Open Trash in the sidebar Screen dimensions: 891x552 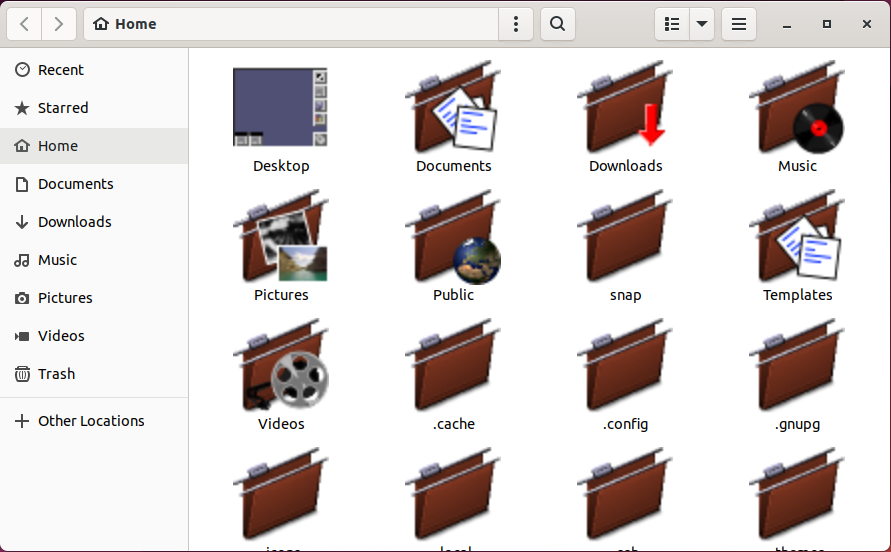click(94, 374)
